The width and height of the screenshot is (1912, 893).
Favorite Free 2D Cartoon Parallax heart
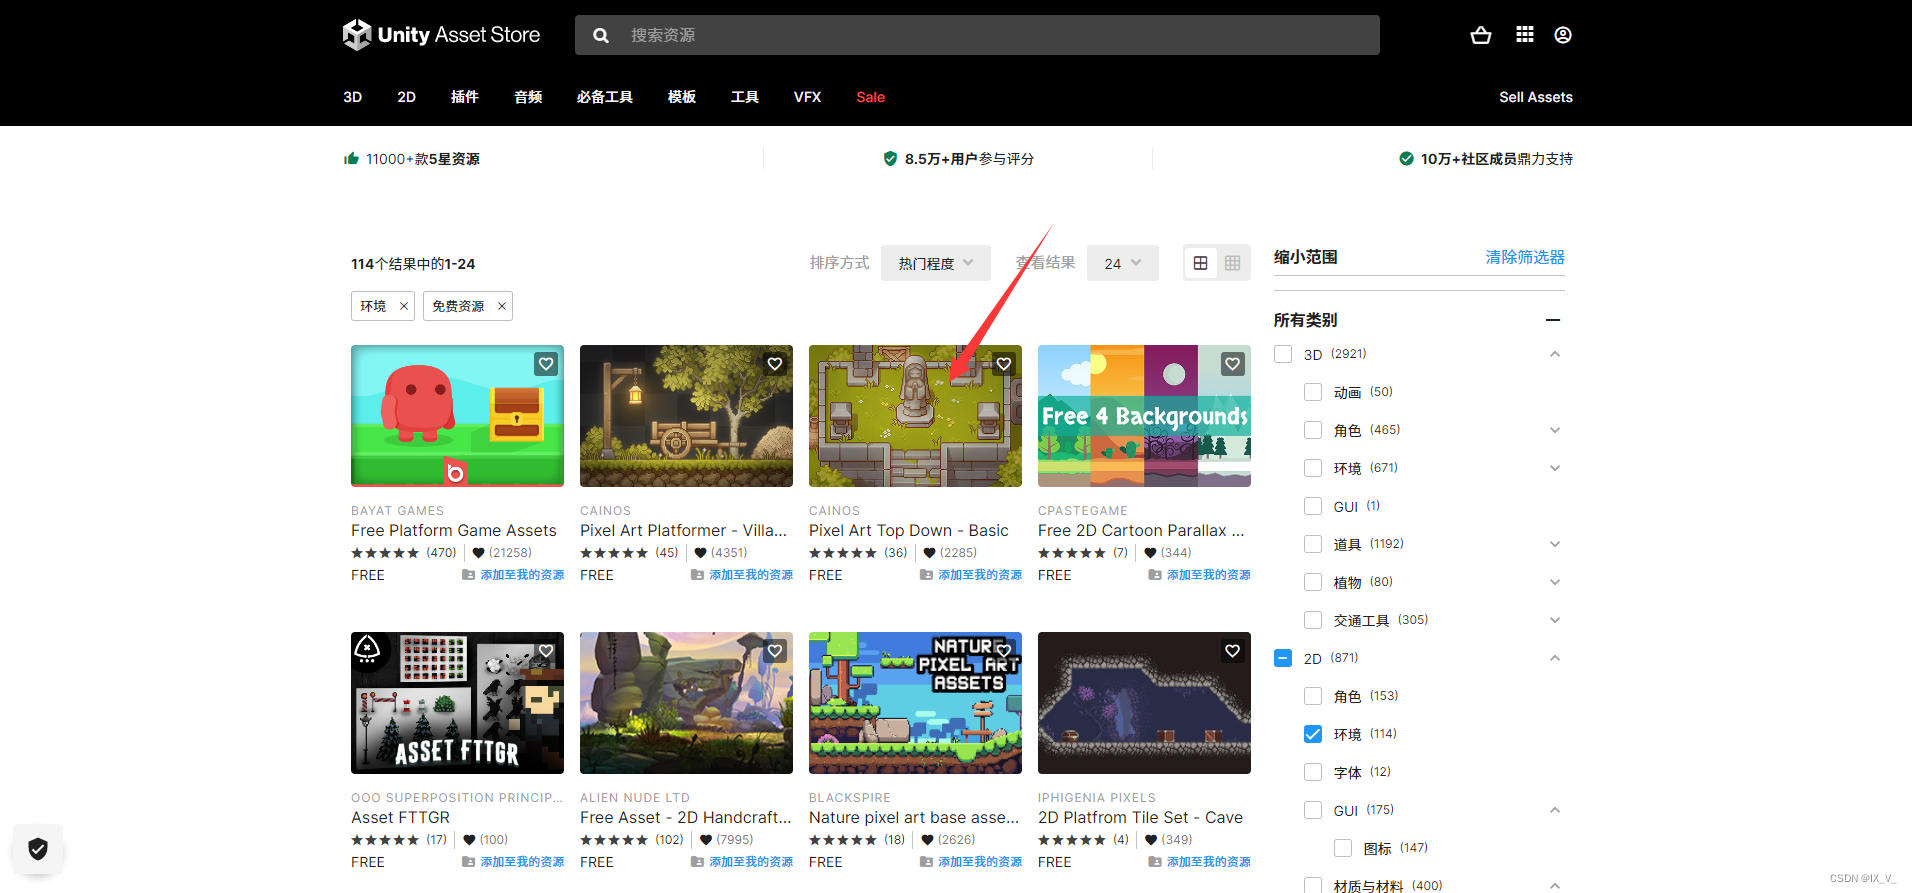1233,364
